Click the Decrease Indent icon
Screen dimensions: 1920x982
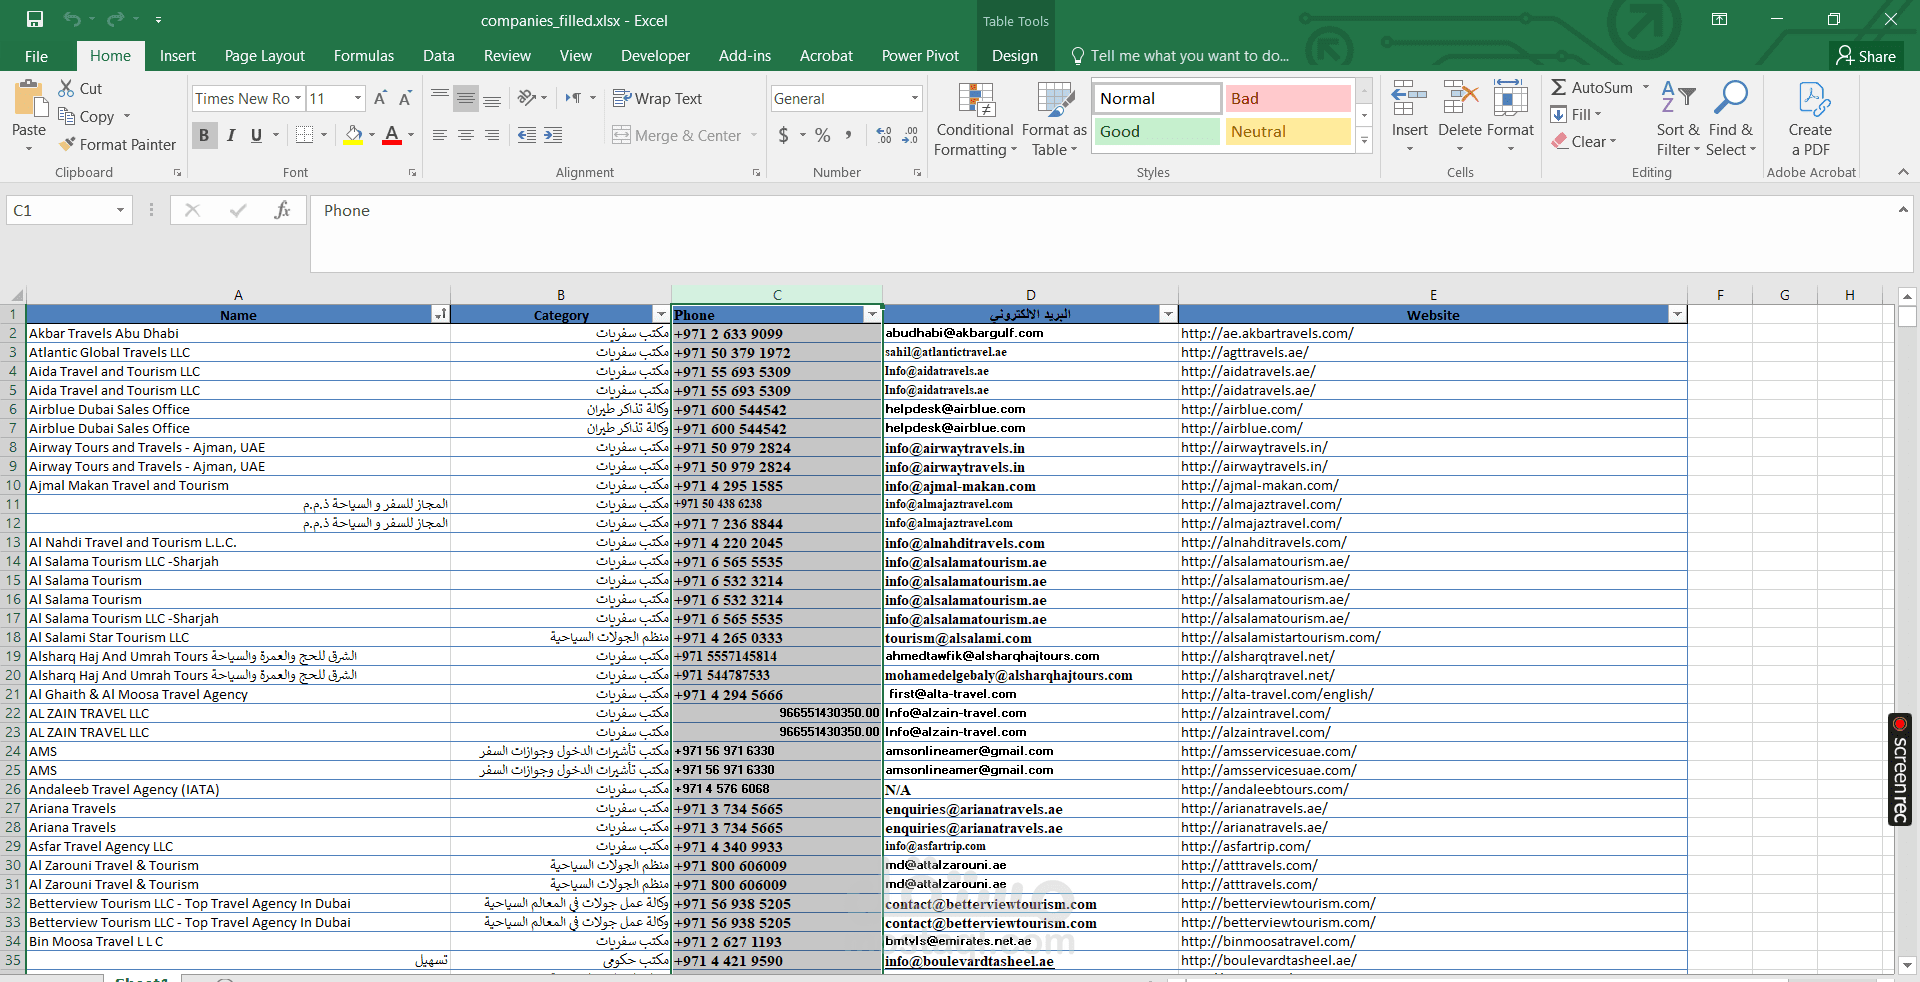(x=527, y=135)
